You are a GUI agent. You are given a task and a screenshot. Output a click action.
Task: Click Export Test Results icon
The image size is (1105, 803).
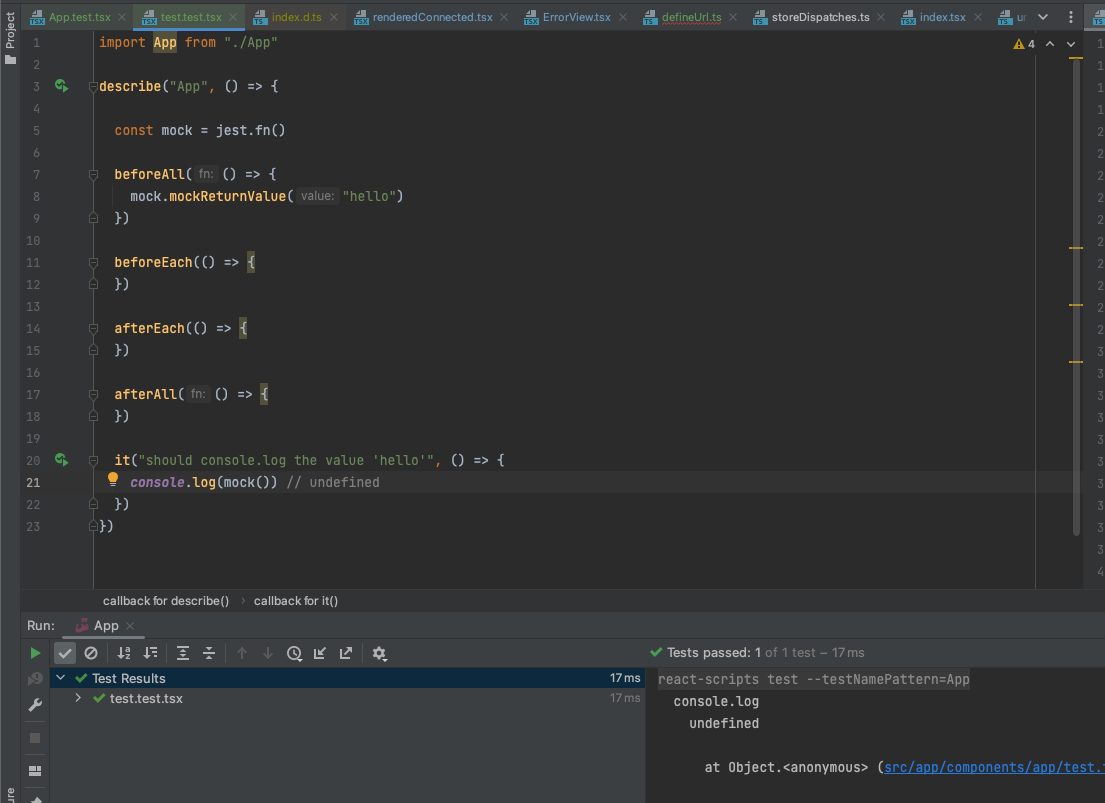[346, 653]
